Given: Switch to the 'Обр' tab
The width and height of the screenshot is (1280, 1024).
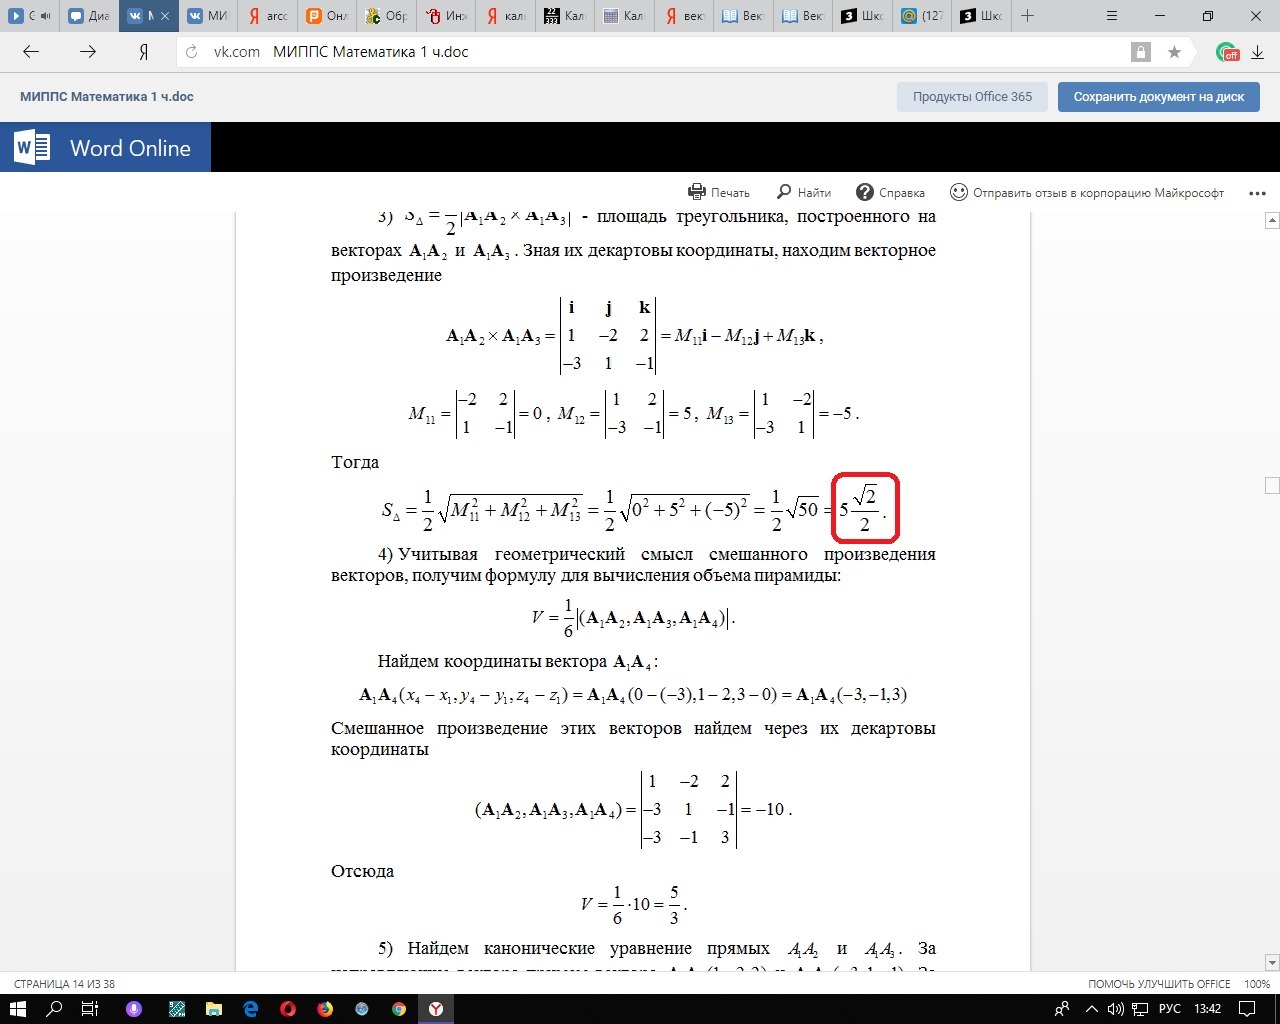Looking at the screenshot, I should (x=385, y=16).
